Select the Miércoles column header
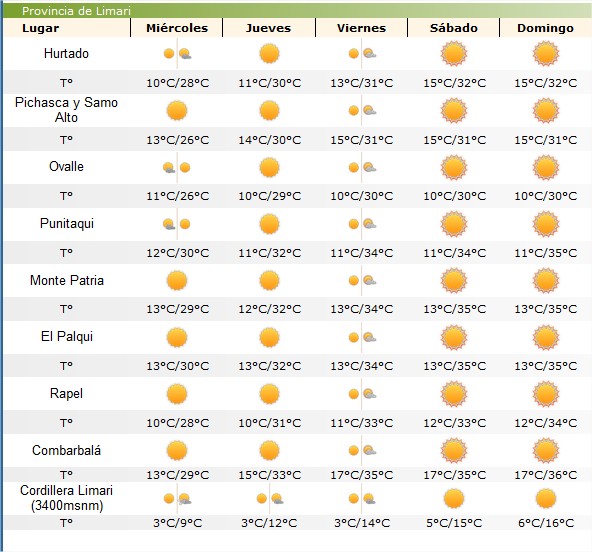The image size is (592, 552). coord(177,28)
